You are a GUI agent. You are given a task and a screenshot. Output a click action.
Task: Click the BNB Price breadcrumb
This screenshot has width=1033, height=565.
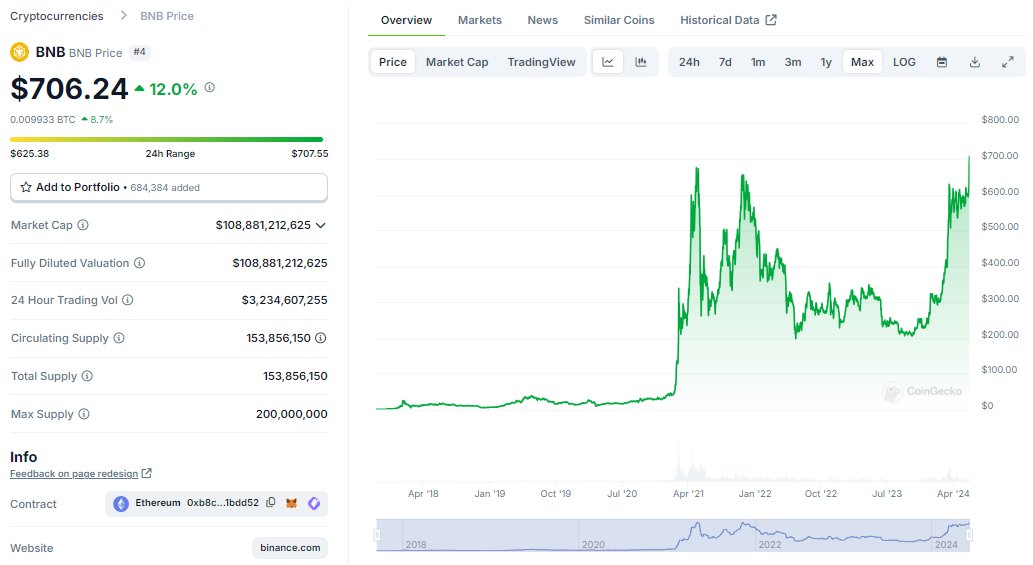coord(167,16)
